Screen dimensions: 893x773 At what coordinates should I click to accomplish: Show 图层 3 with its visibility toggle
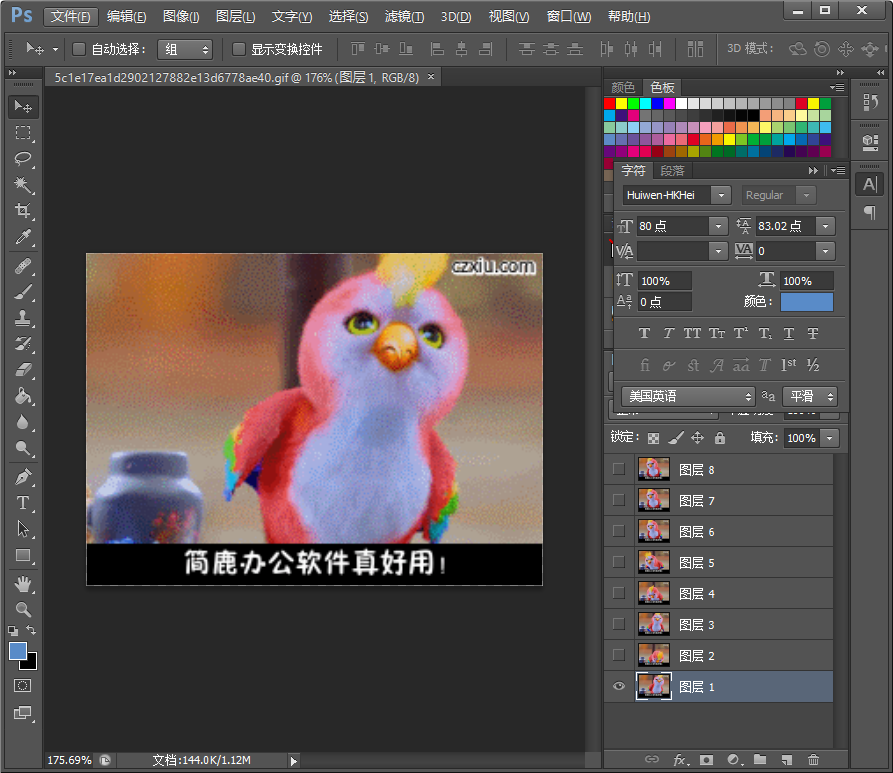point(618,624)
